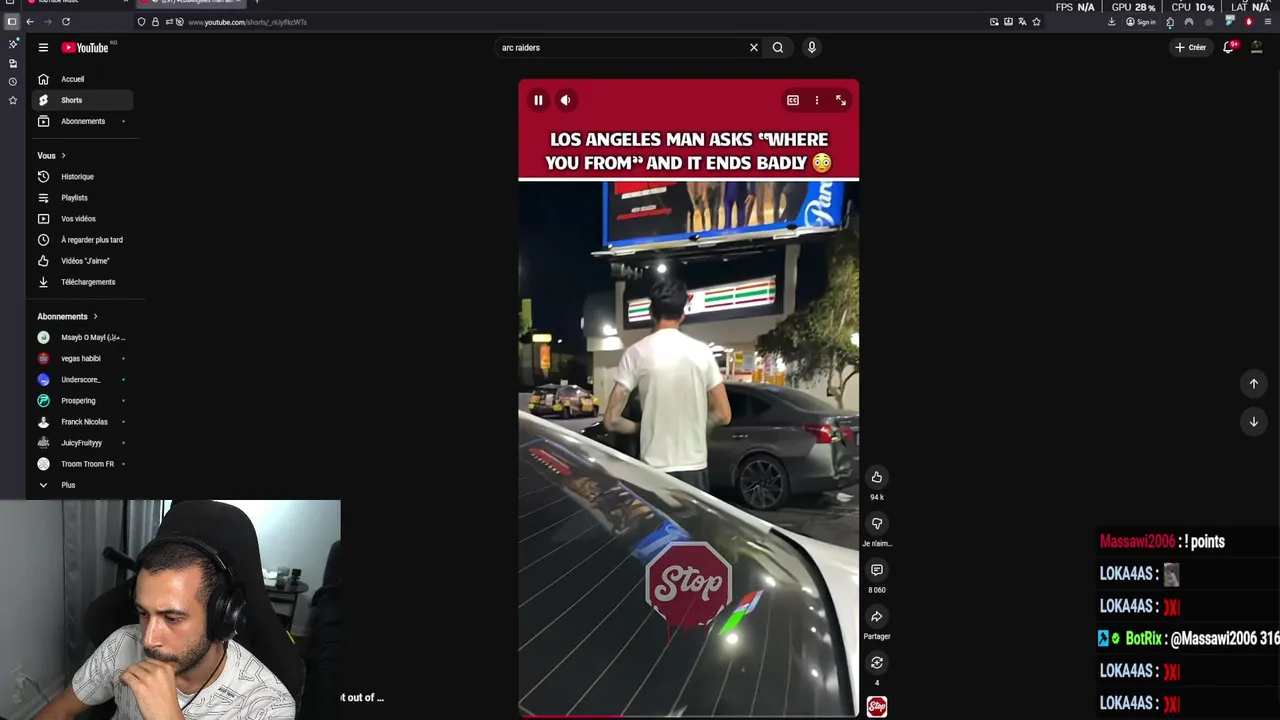Start voice search with the microphone icon
Image resolution: width=1280 pixels, height=720 pixels.
click(x=811, y=47)
